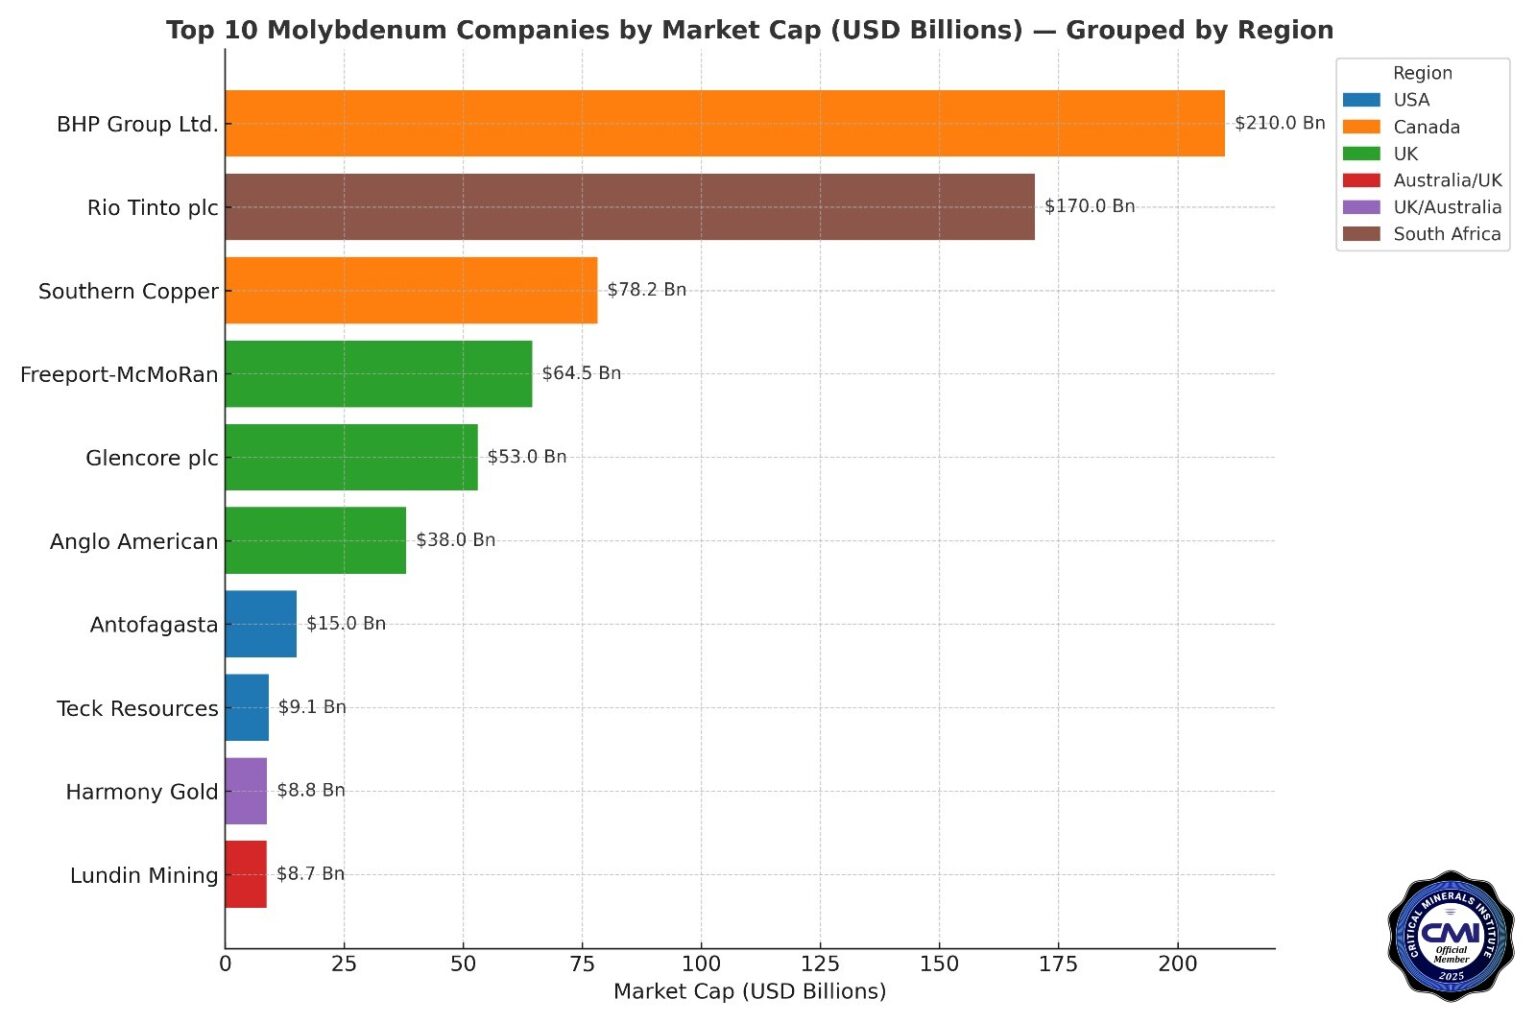Screen dimensions: 1536x1023
Task: Click the USA blue legend swatch
Action: pos(1361,100)
